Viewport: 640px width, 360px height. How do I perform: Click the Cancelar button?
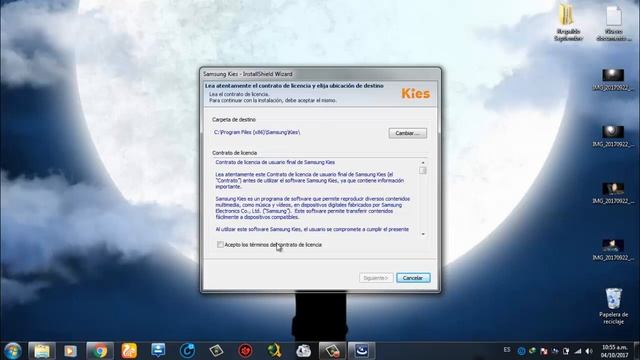point(413,278)
